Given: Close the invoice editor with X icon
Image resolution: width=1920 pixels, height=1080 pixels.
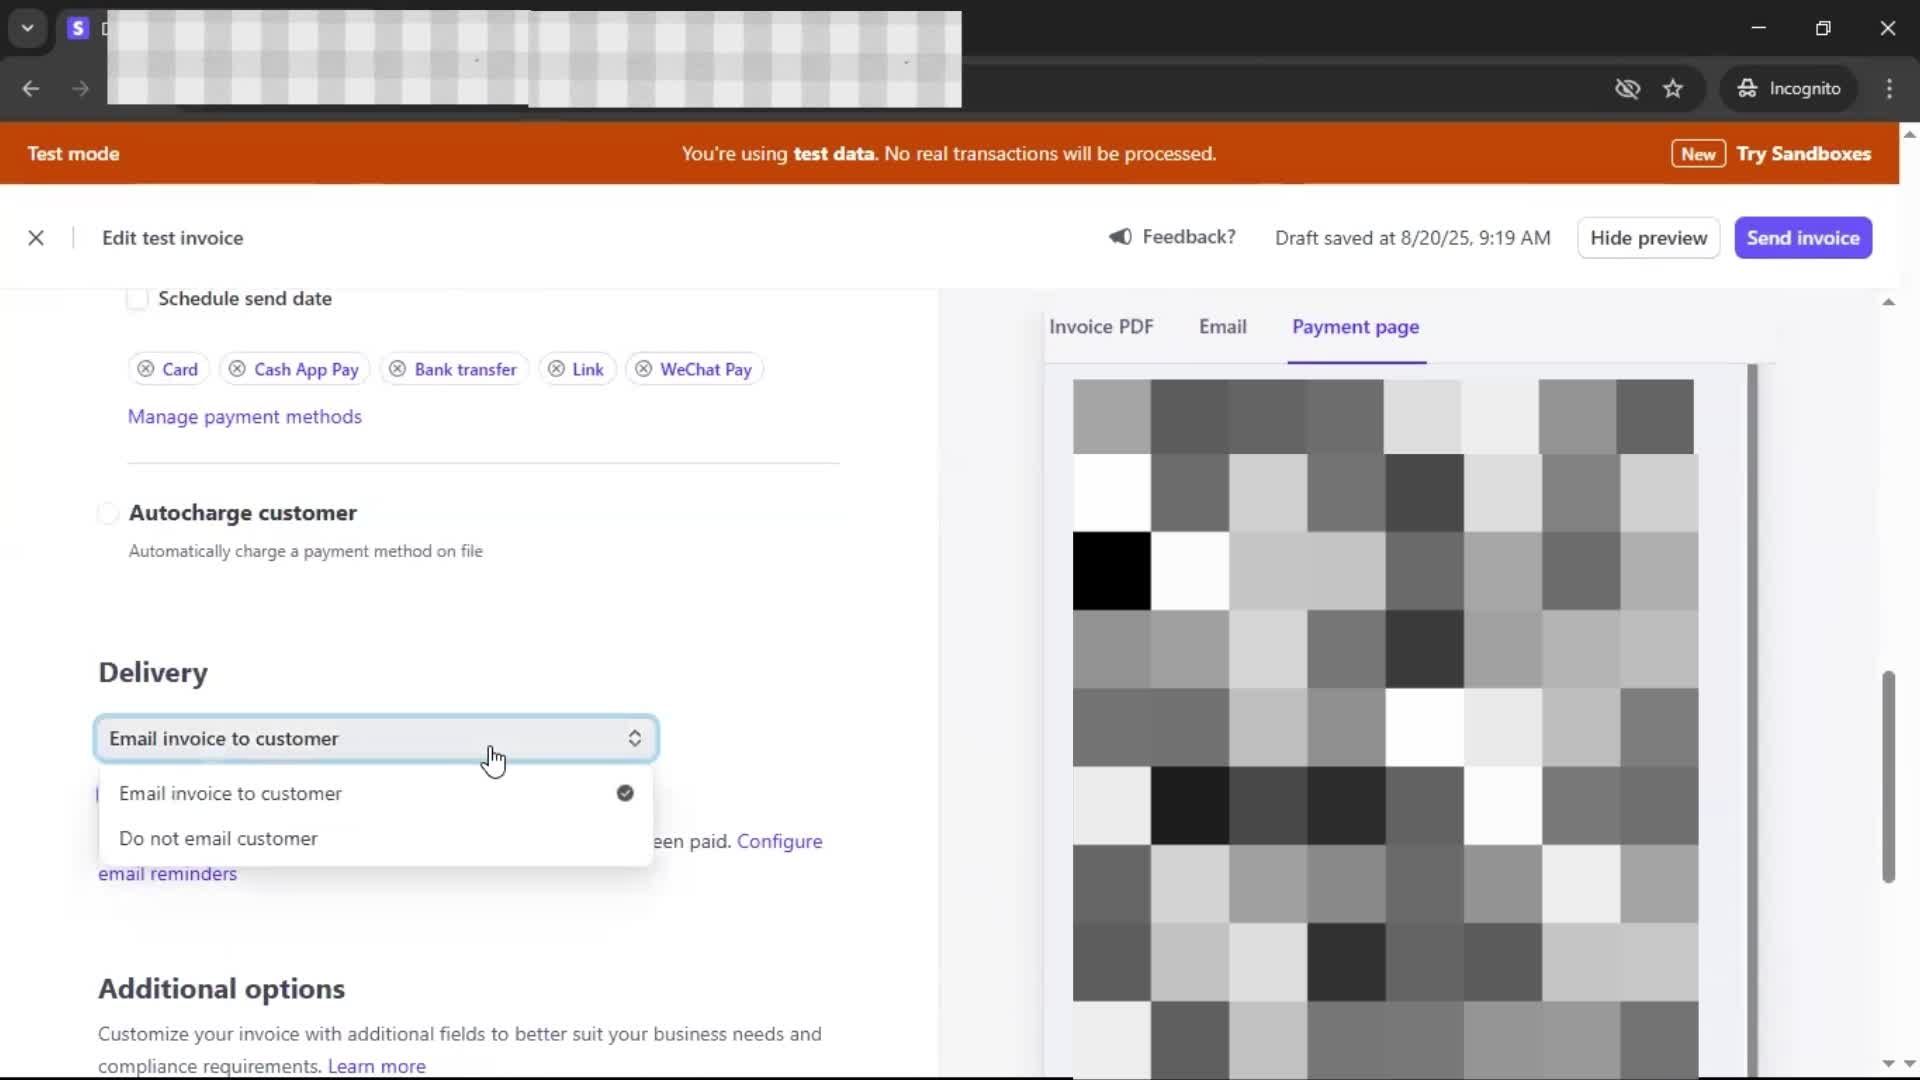Looking at the screenshot, I should 36,238.
